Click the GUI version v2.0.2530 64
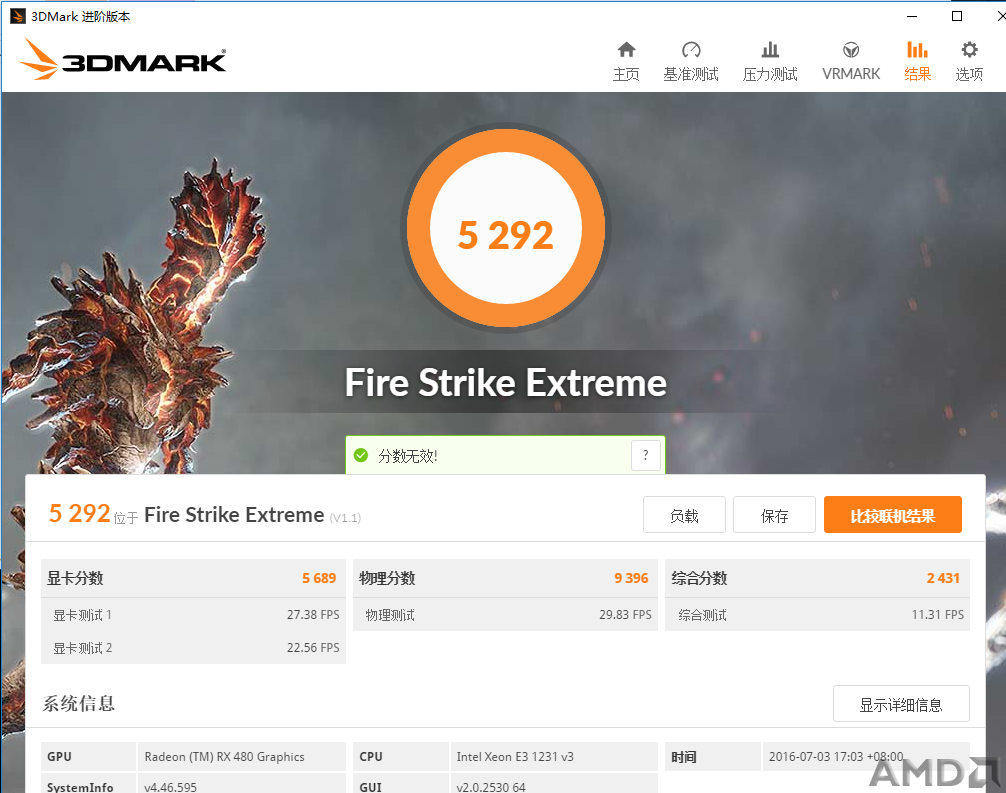Screen dimensions: 1006x793 click(x=491, y=786)
